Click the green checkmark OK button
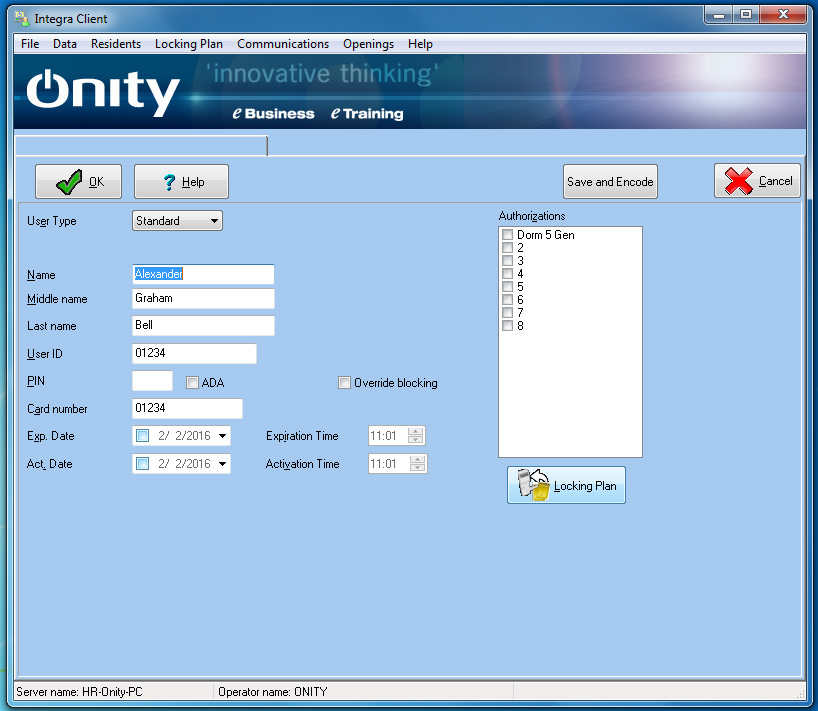Image resolution: width=818 pixels, height=711 pixels. (78, 182)
